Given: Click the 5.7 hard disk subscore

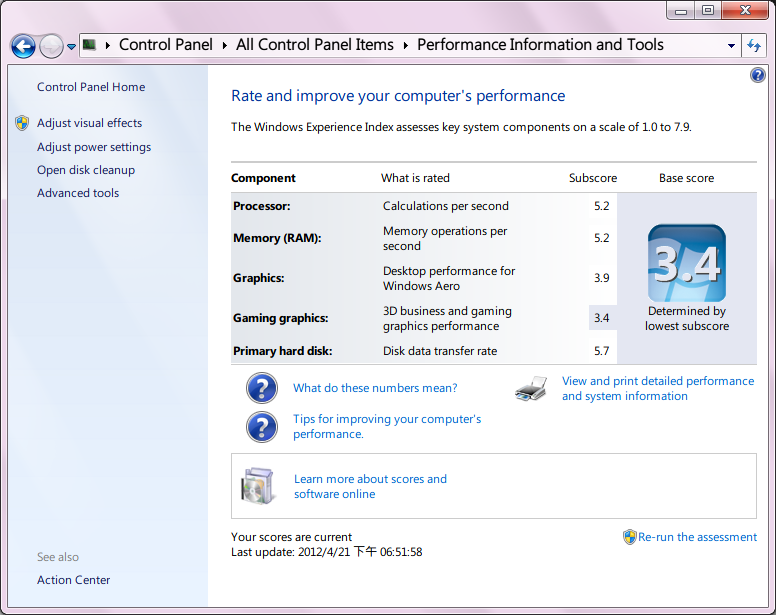Looking at the screenshot, I should pos(602,351).
